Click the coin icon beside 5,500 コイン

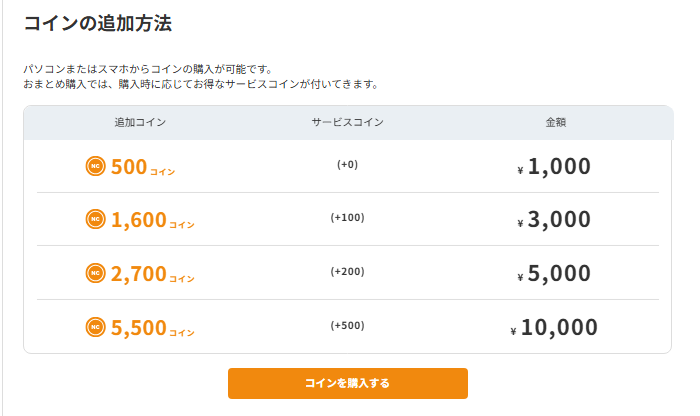pos(96,327)
